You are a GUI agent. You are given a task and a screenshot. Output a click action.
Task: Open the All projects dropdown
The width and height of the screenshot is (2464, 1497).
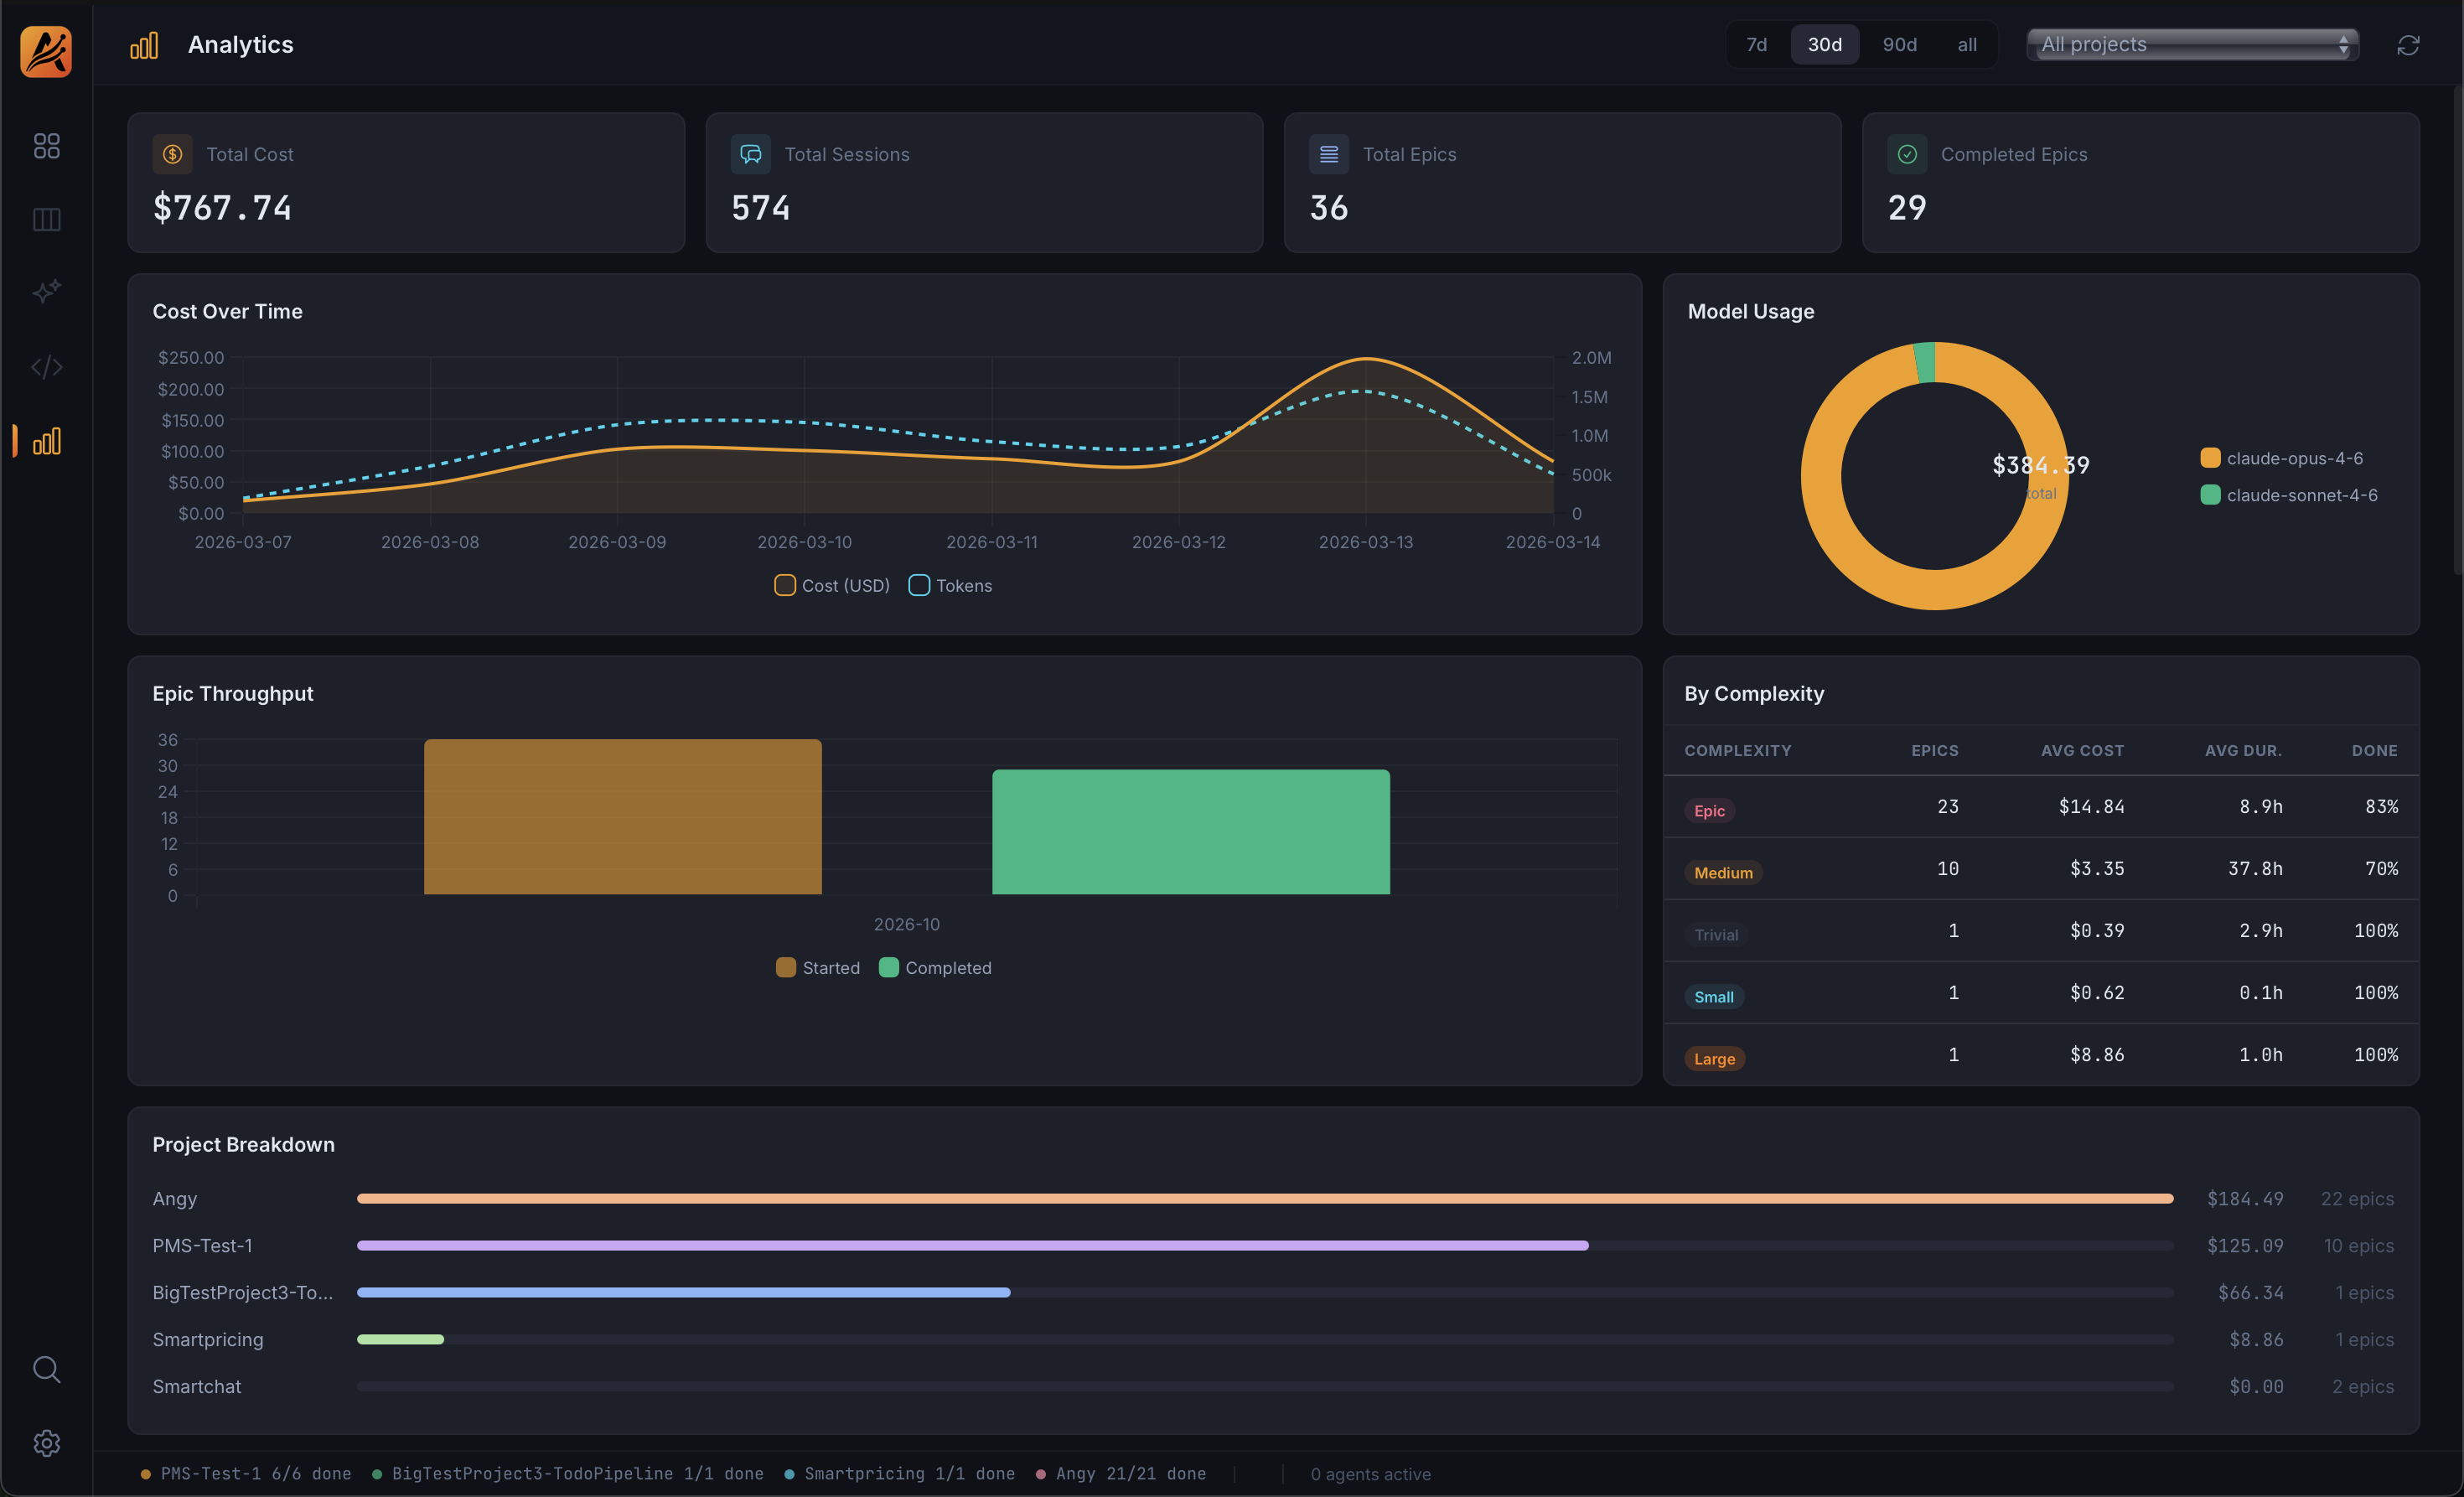pyautogui.click(x=2192, y=44)
